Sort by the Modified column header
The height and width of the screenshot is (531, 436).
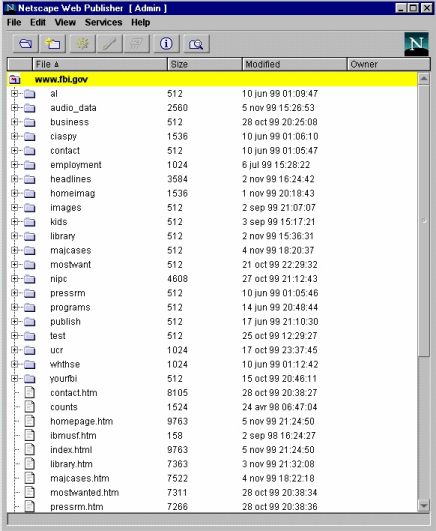(x=294, y=64)
